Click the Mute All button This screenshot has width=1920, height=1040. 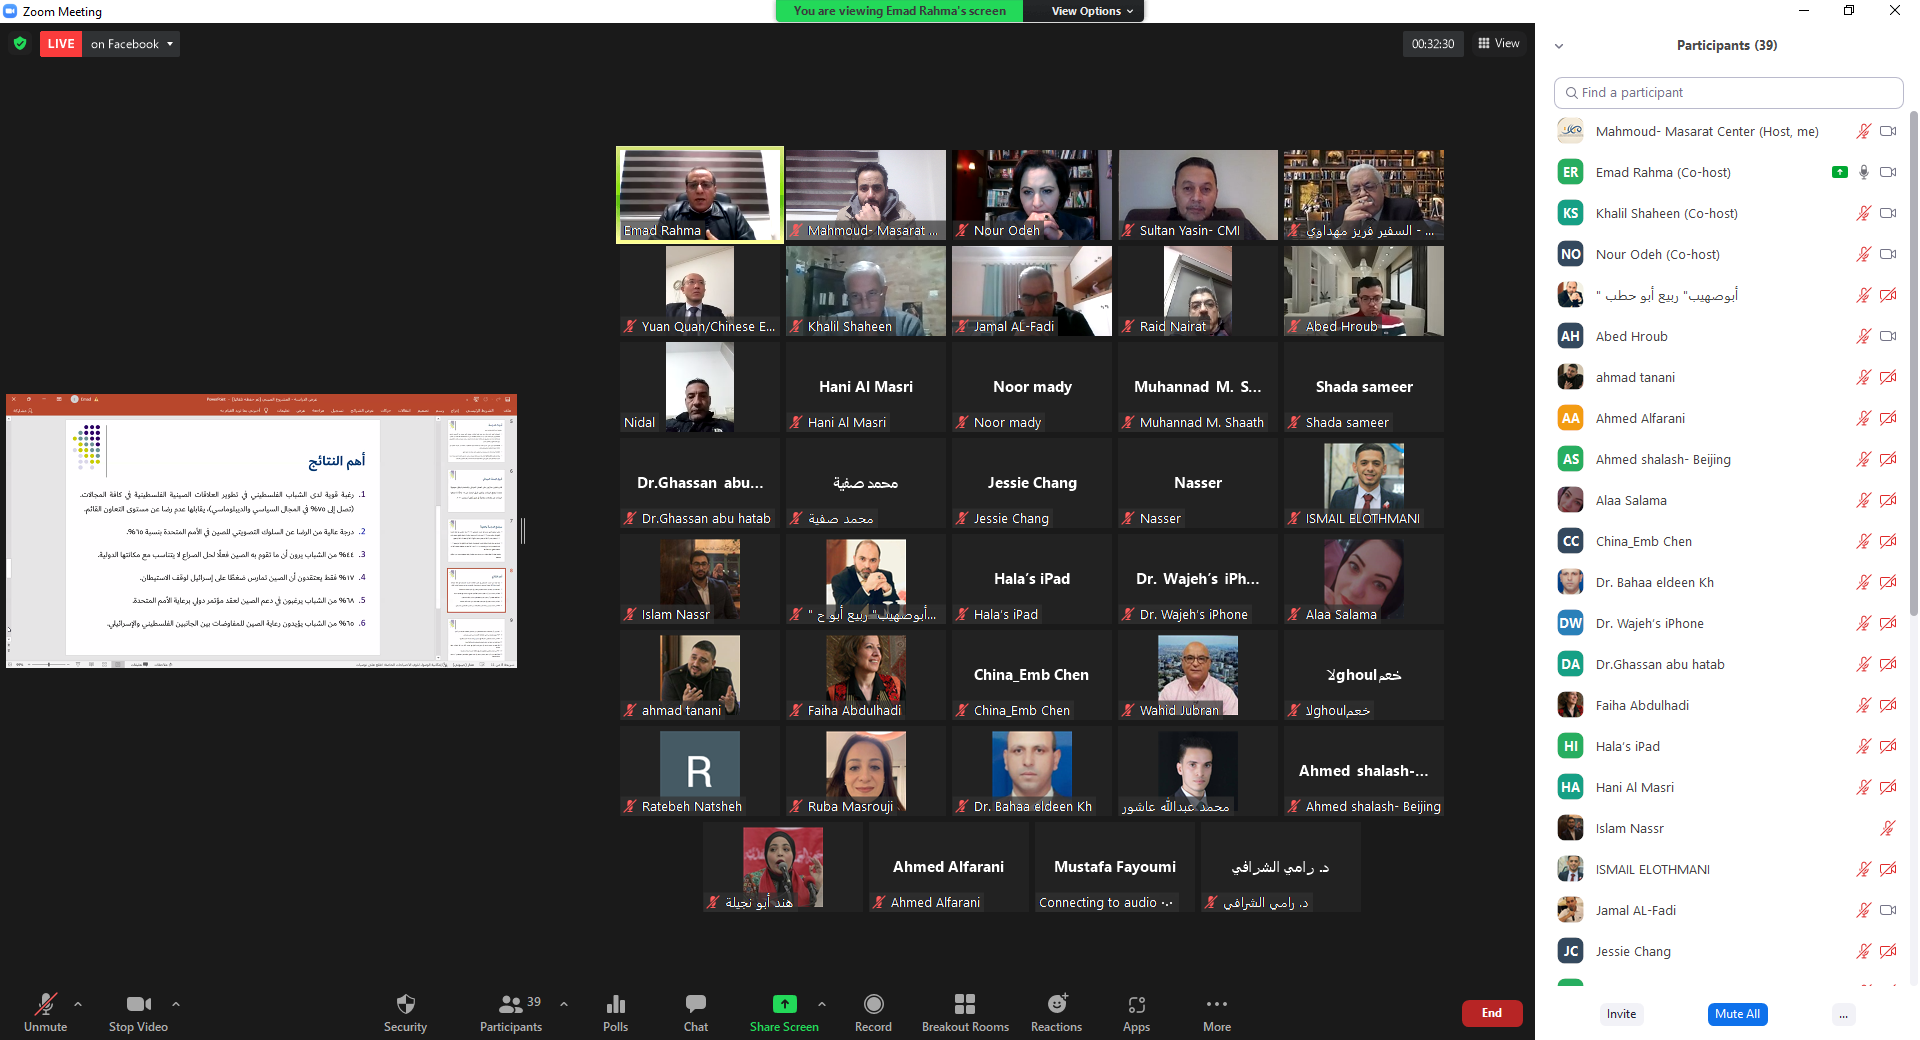pos(1737,1014)
